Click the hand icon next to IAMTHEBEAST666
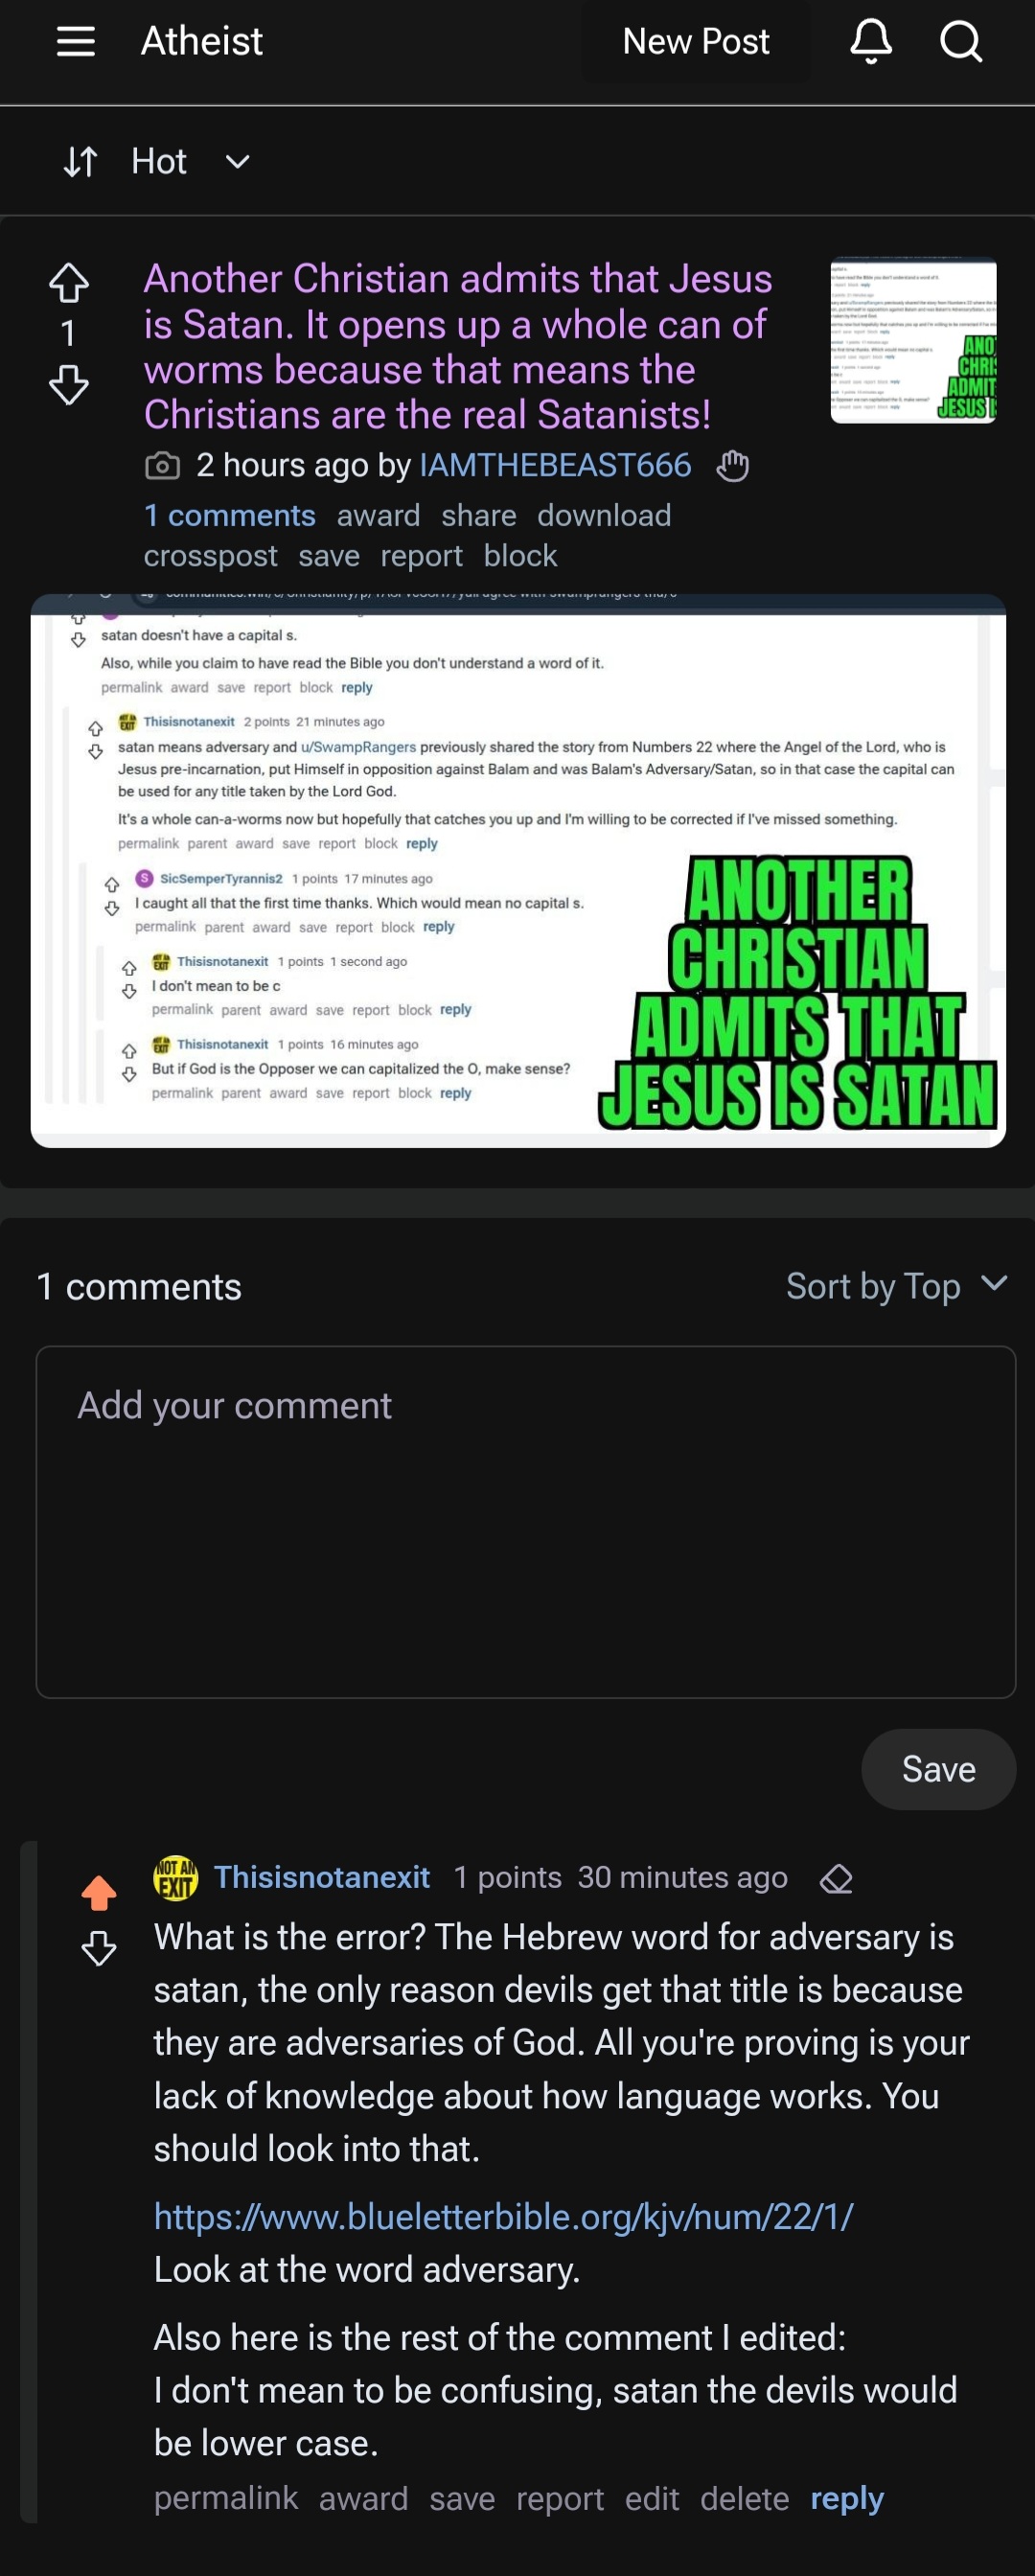Viewport: 1035px width, 2576px height. (733, 466)
